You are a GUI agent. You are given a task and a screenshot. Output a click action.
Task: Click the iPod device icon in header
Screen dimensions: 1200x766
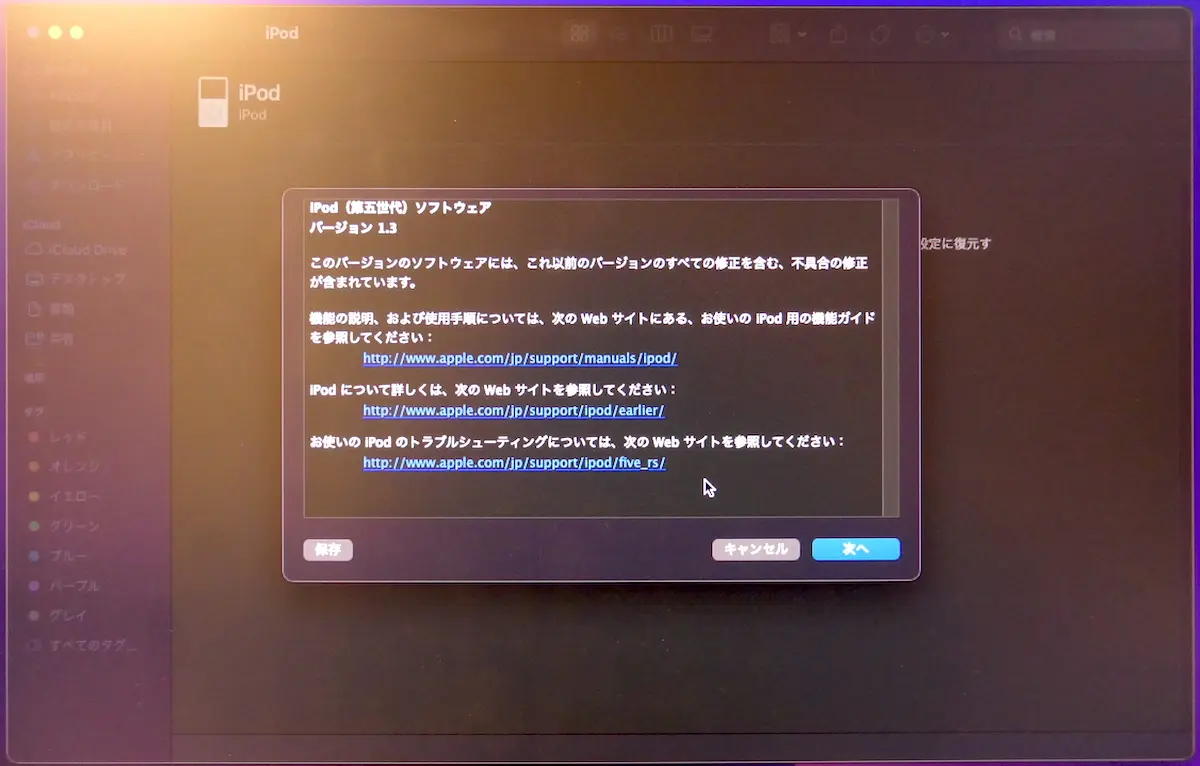(213, 101)
